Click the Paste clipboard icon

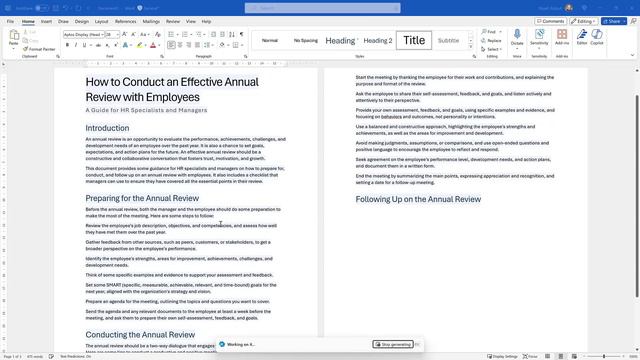click(14, 36)
